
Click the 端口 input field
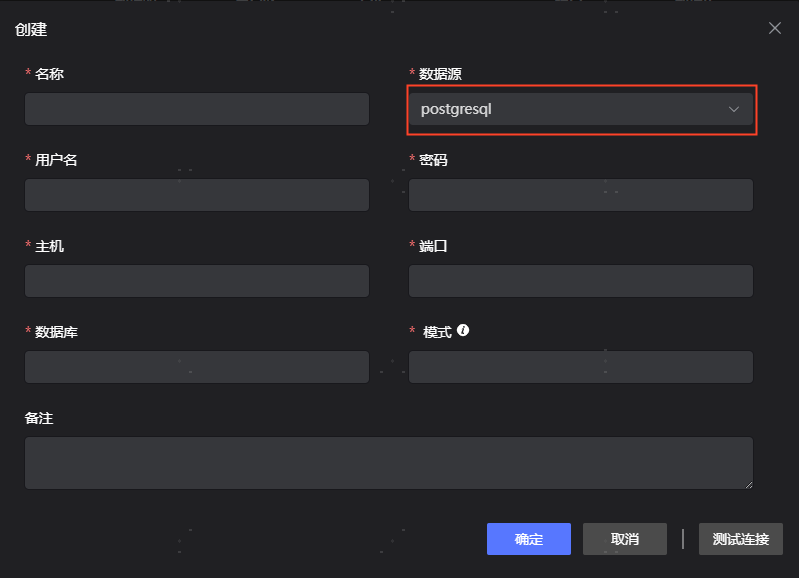tap(580, 281)
